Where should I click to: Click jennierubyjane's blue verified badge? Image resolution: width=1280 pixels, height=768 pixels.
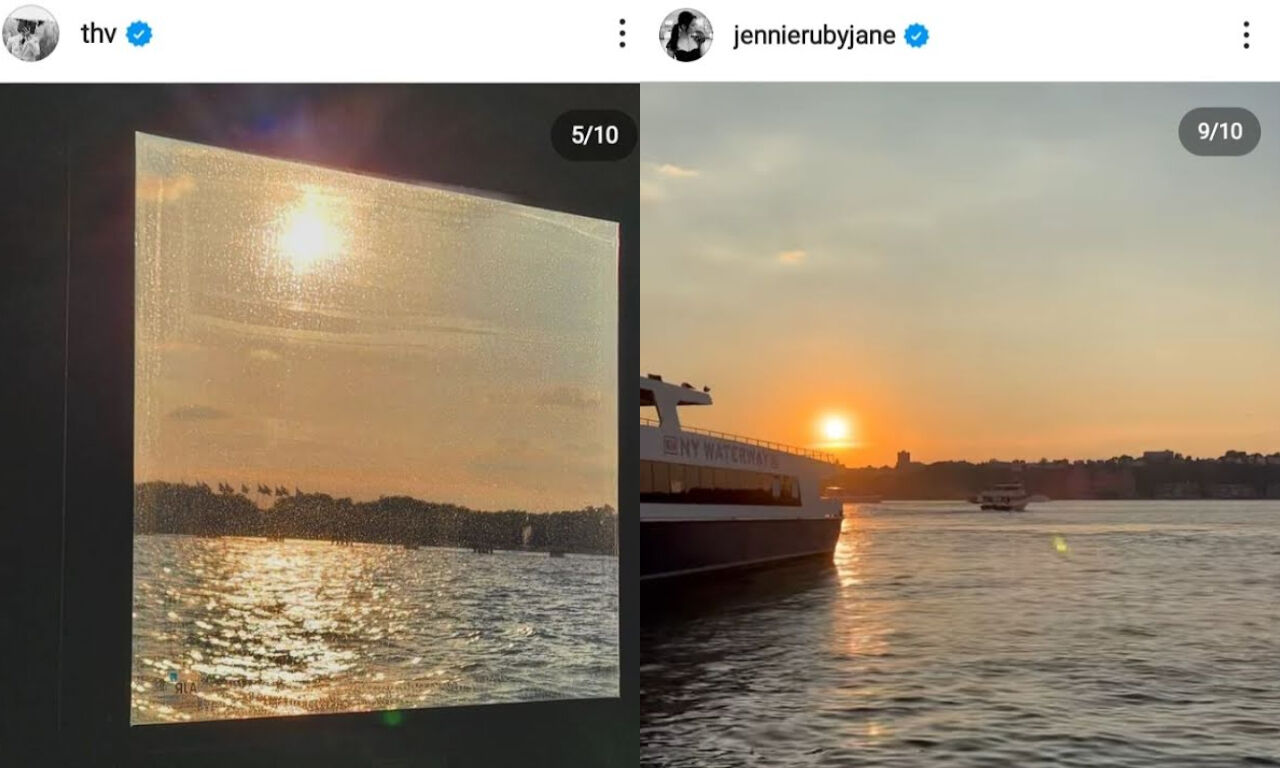pos(916,36)
